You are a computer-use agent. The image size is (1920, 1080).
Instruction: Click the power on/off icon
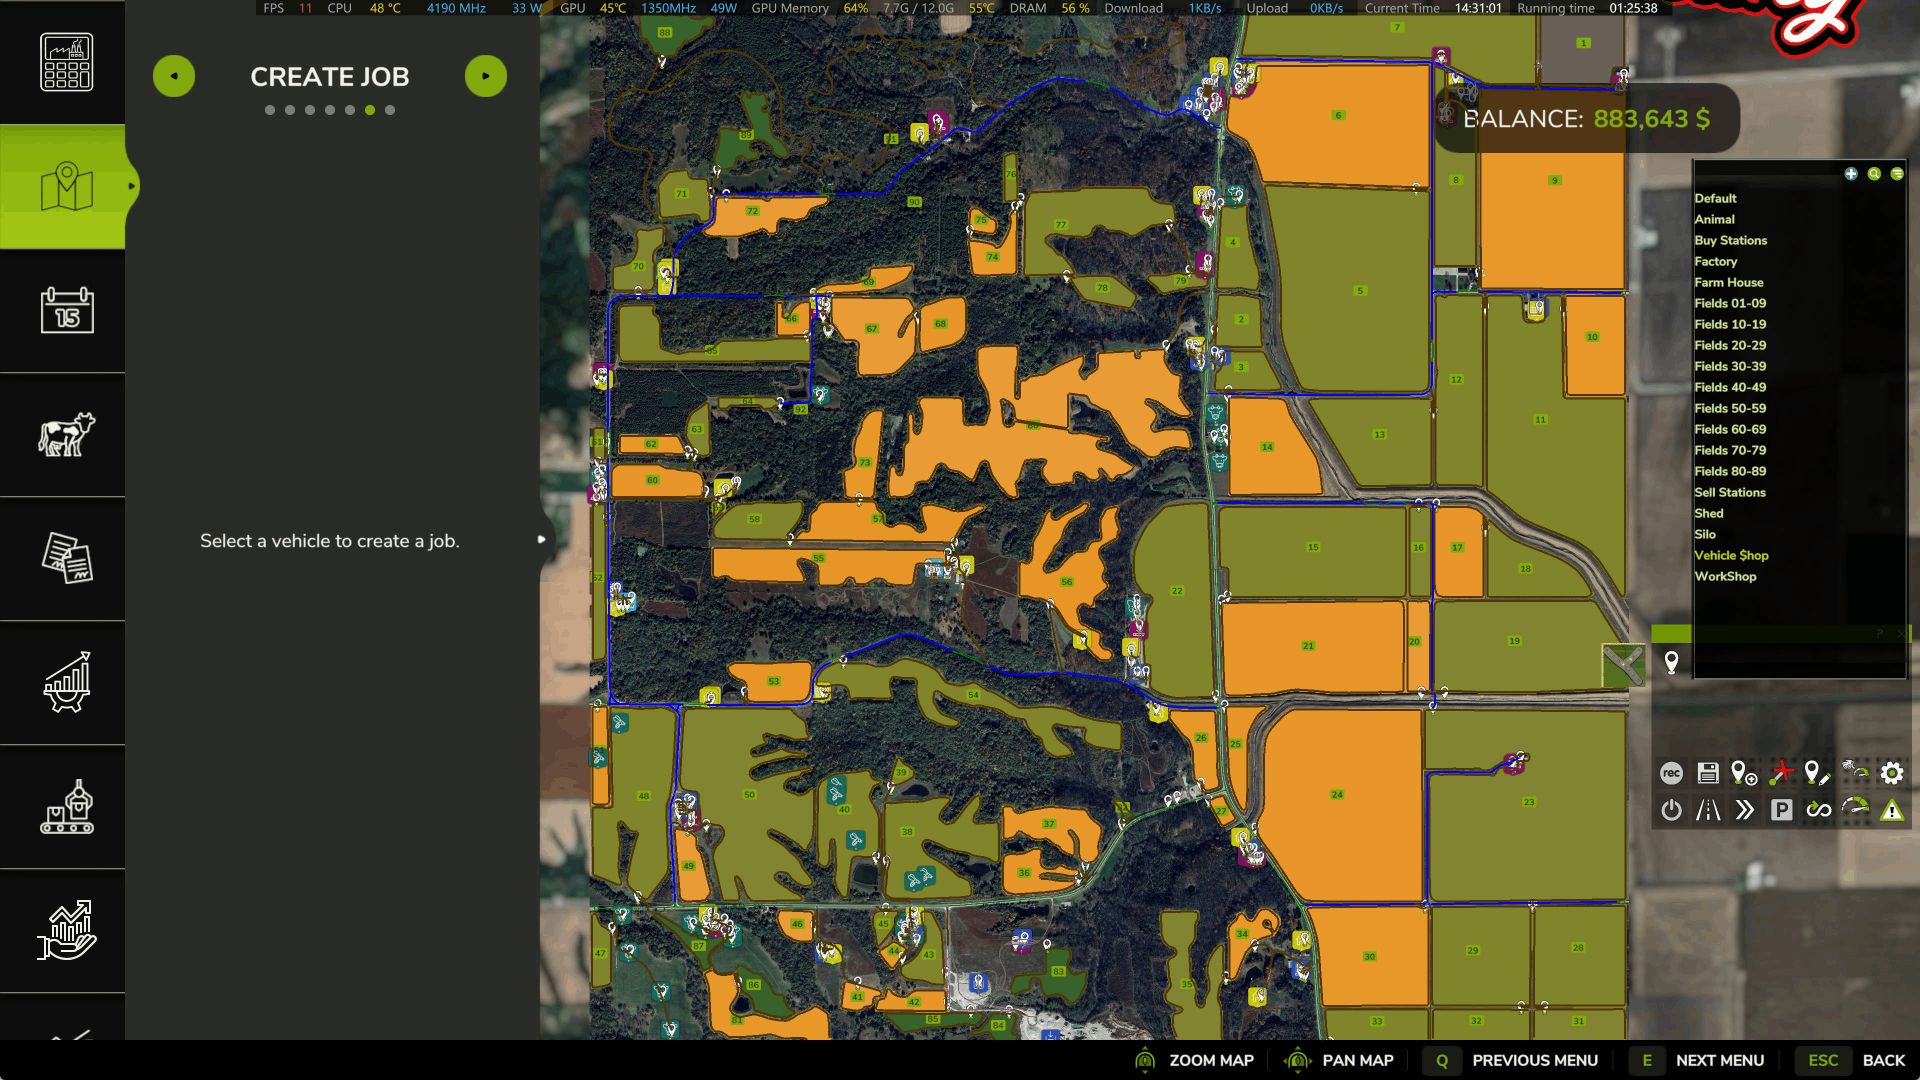click(x=1671, y=810)
